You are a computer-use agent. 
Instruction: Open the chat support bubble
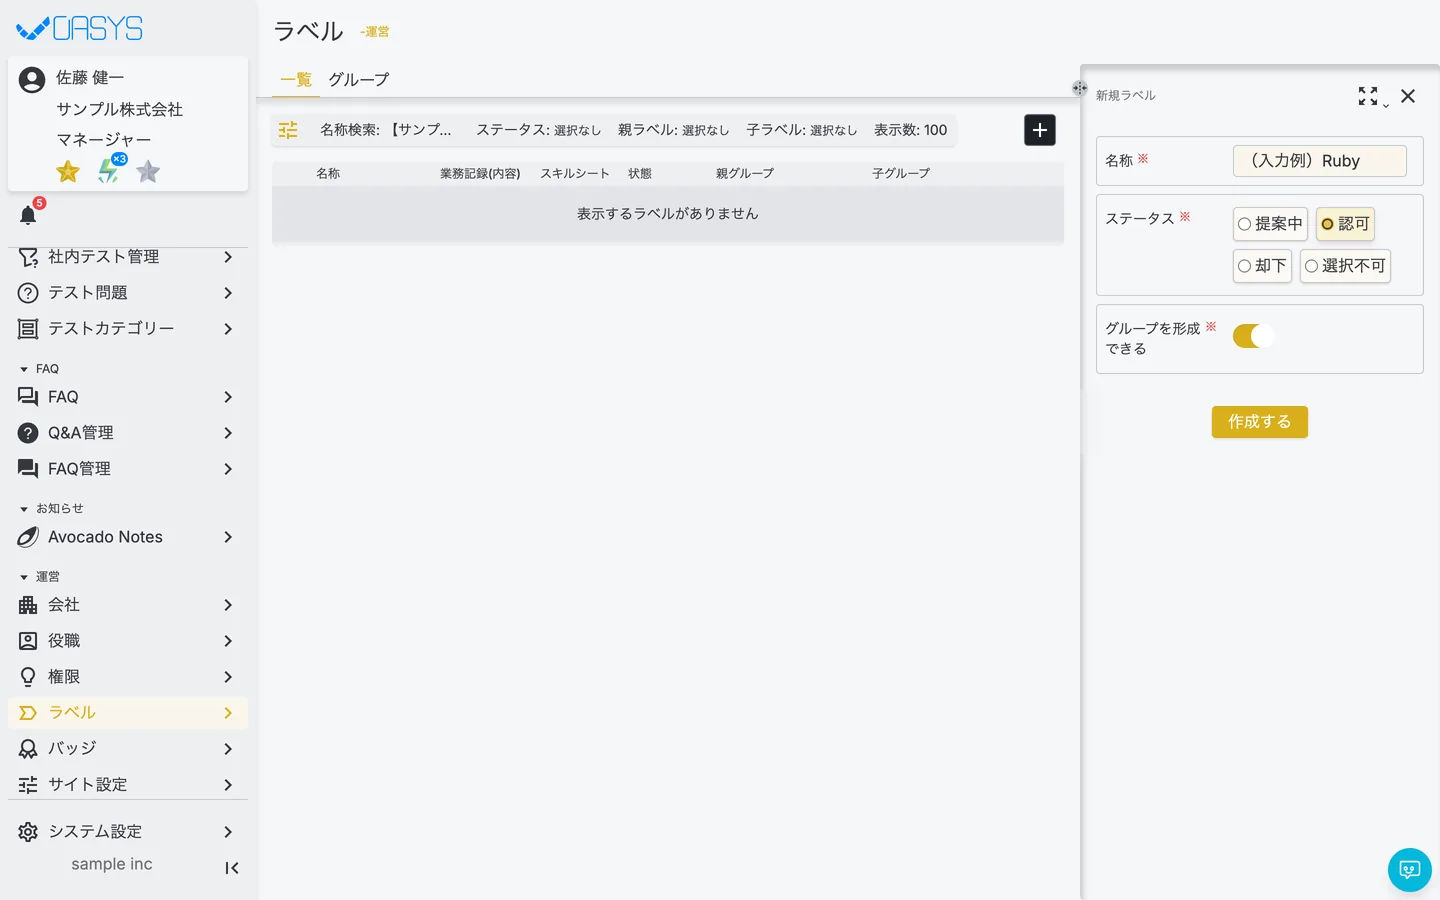pyautogui.click(x=1410, y=870)
